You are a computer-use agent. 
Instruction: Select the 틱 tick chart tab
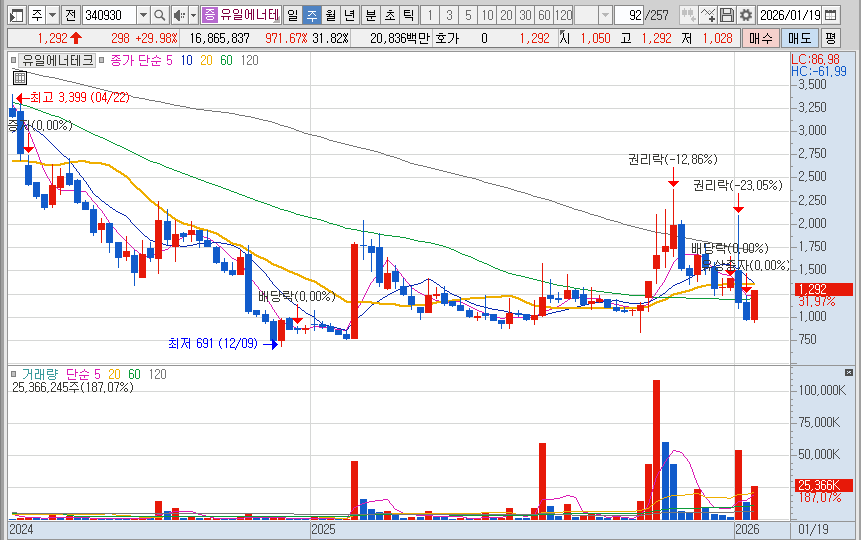[x=409, y=15]
